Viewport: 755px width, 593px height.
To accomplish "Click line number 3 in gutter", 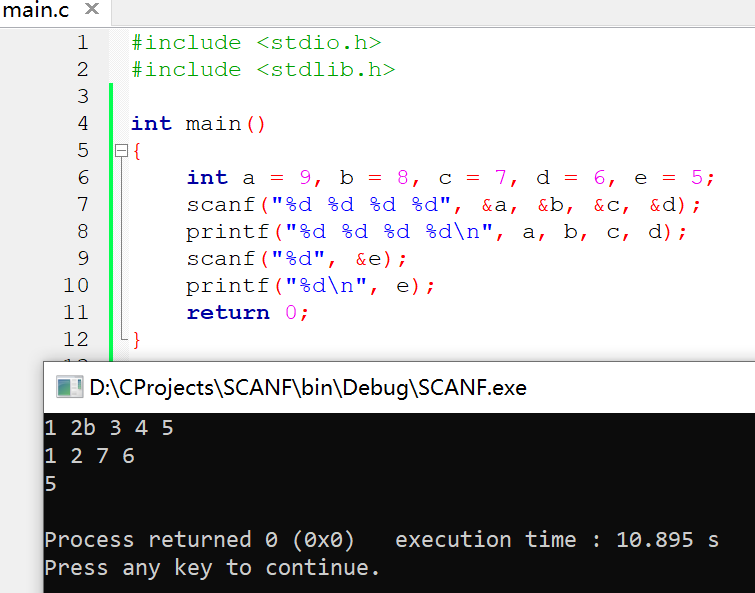I will point(83,97).
